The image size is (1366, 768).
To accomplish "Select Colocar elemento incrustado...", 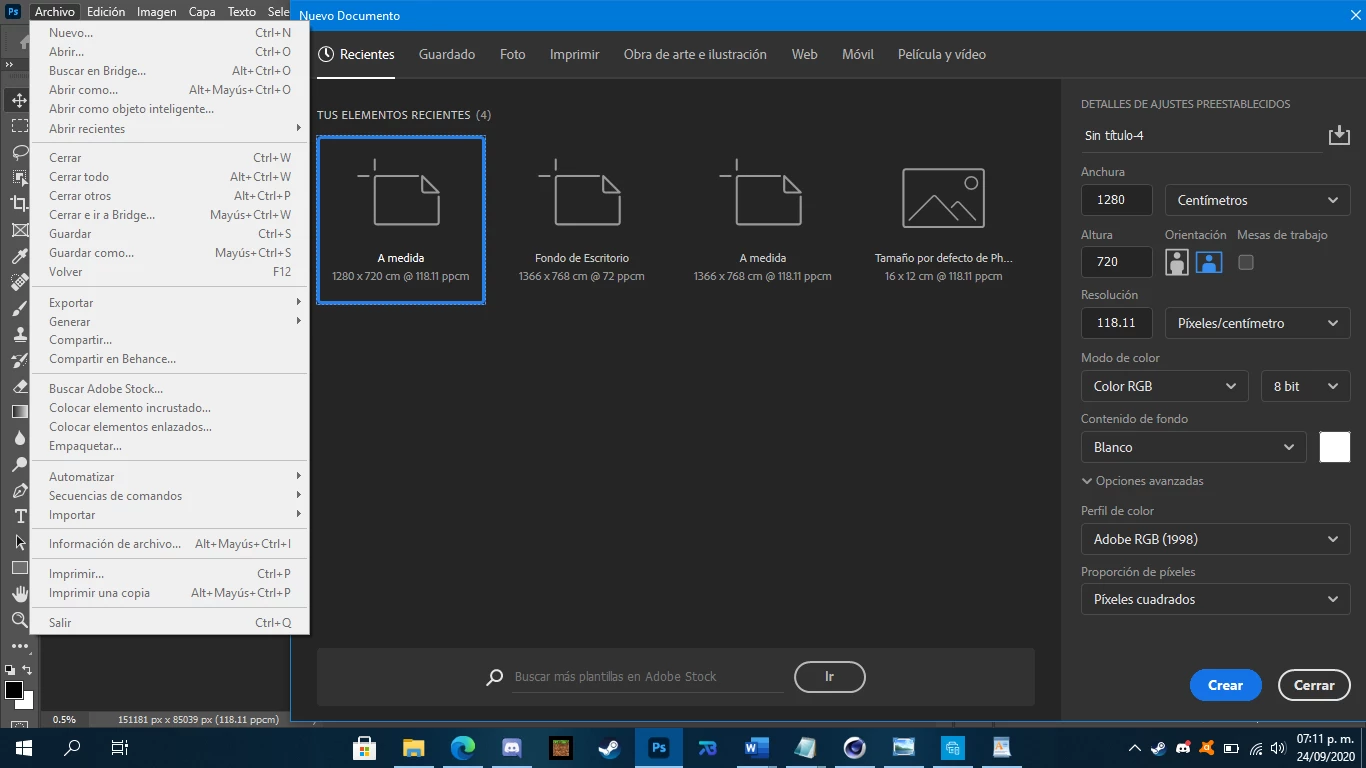I will click(x=170, y=408).
